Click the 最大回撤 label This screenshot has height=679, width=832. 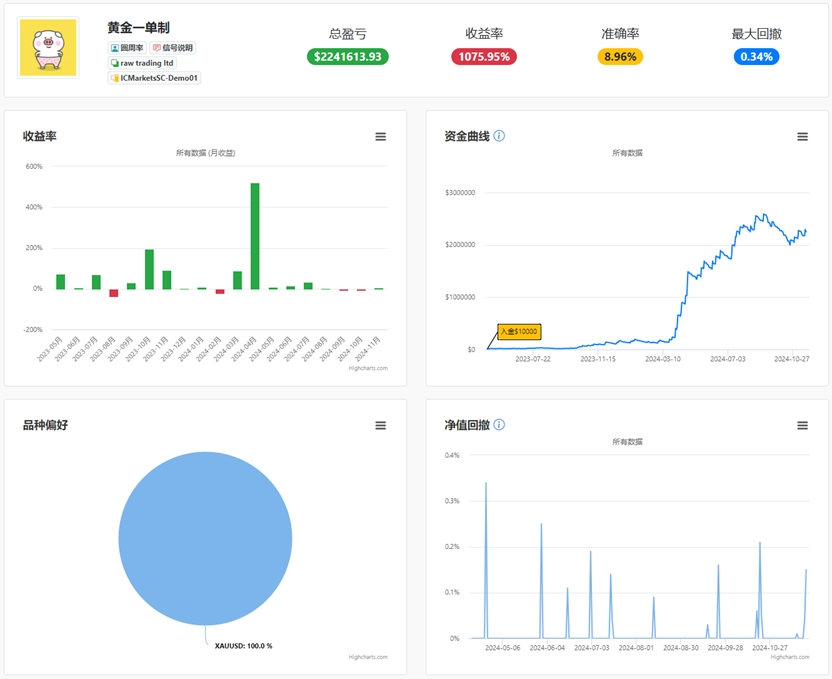click(x=757, y=33)
